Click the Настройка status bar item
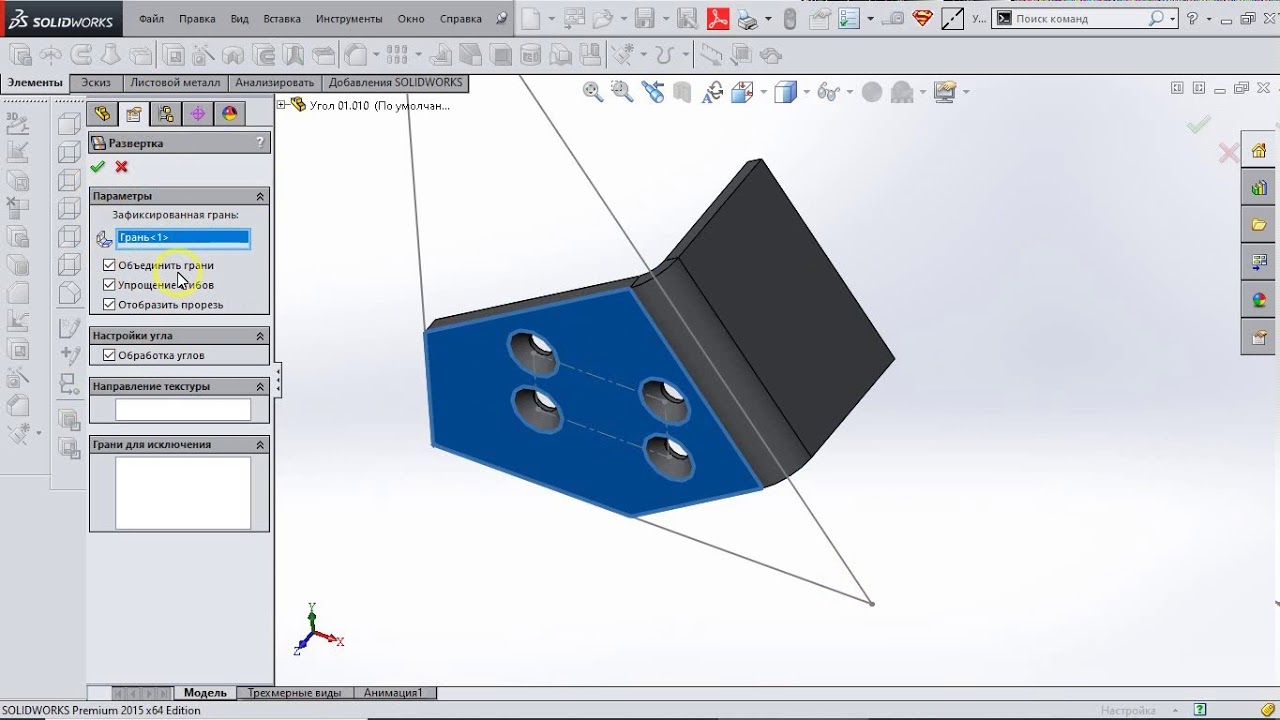 click(1128, 711)
